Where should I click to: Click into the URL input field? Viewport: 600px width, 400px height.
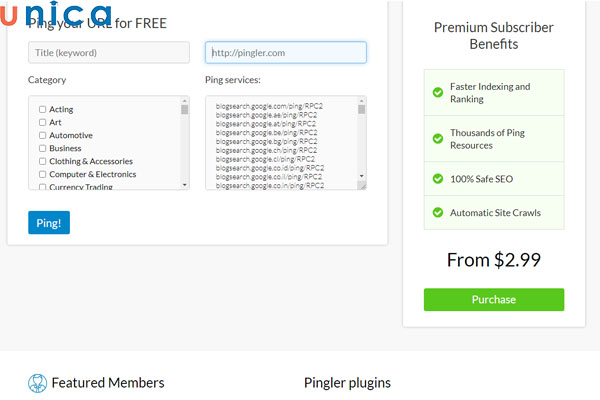286,52
